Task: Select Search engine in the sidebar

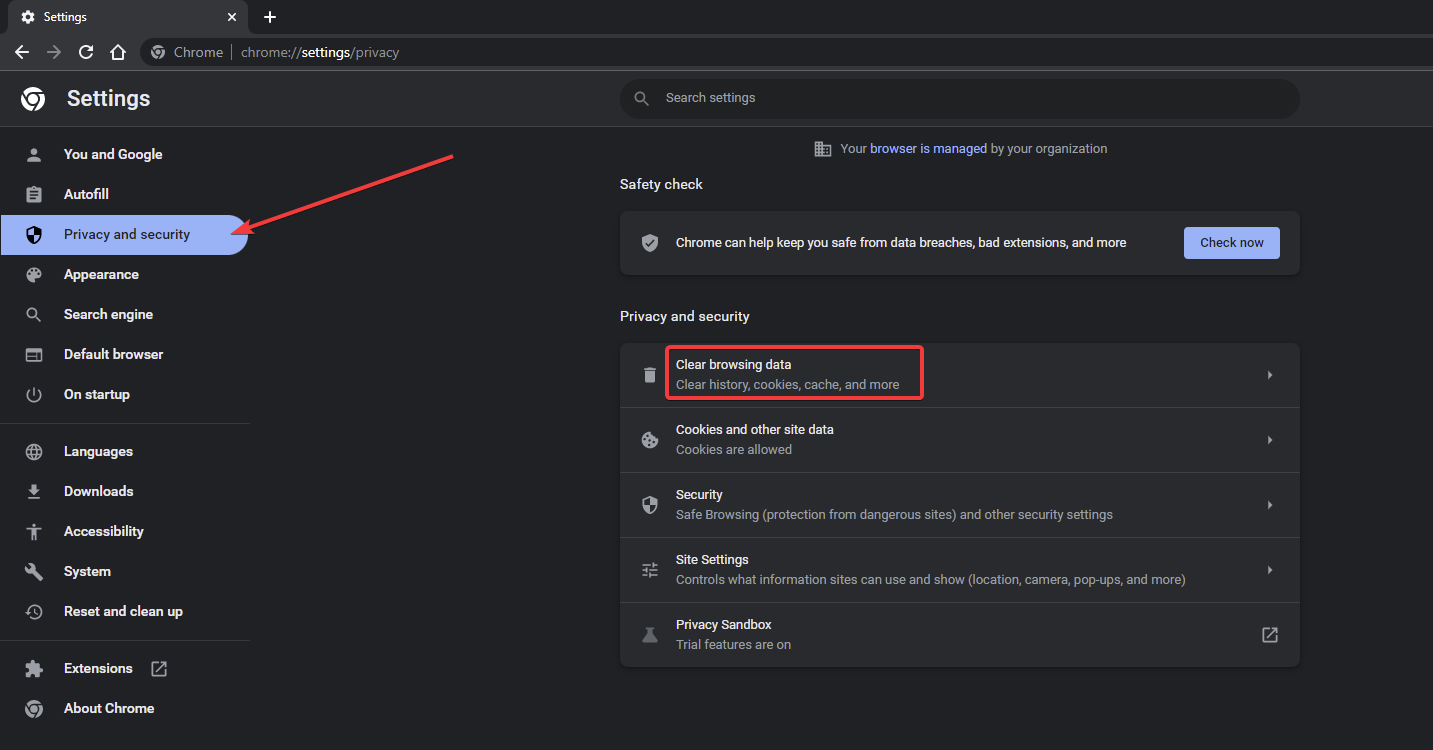Action: [108, 314]
